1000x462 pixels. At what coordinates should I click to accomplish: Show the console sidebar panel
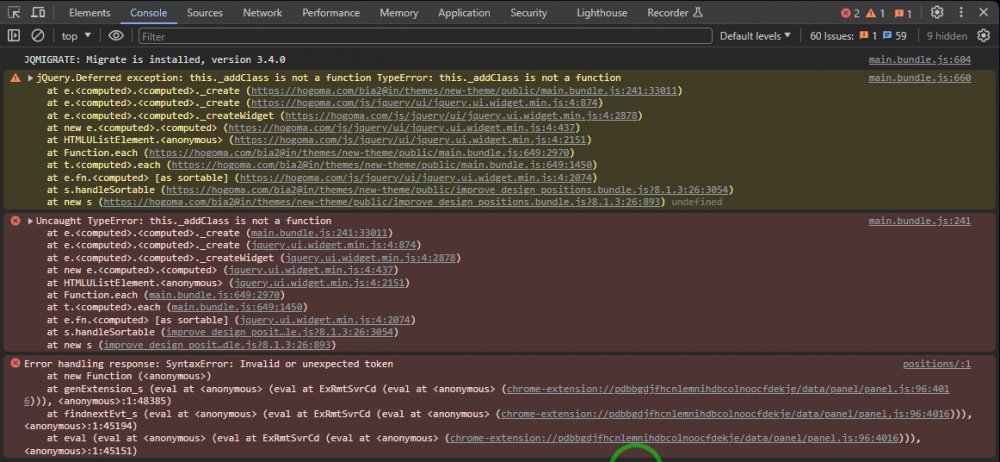[14, 36]
